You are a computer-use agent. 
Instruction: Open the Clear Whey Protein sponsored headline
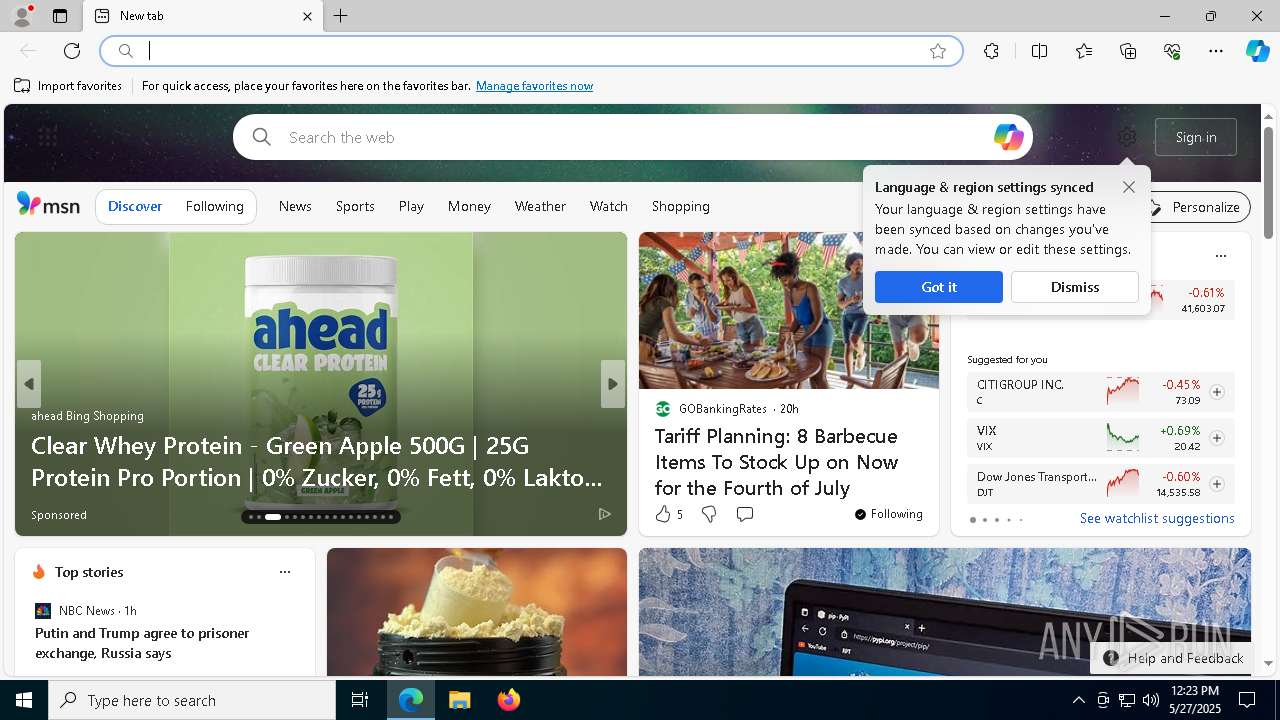(x=317, y=461)
